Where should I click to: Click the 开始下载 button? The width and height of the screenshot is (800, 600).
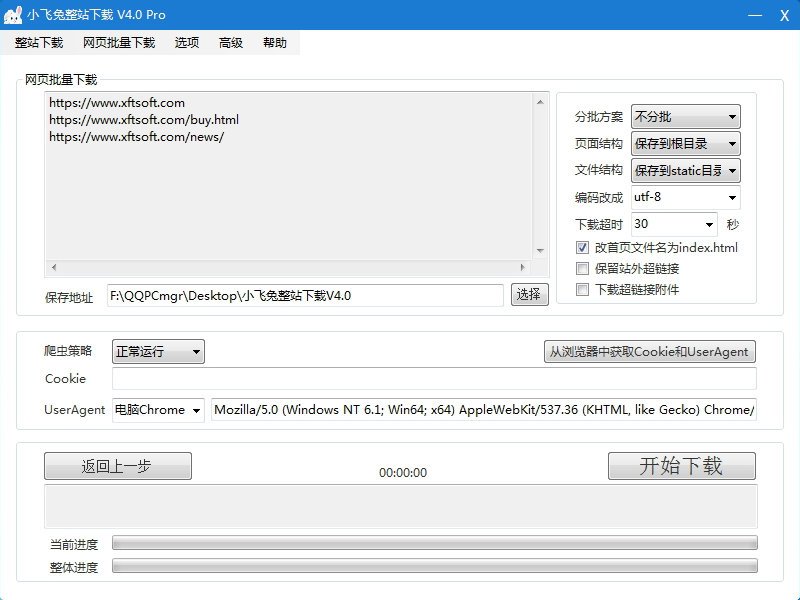point(681,466)
